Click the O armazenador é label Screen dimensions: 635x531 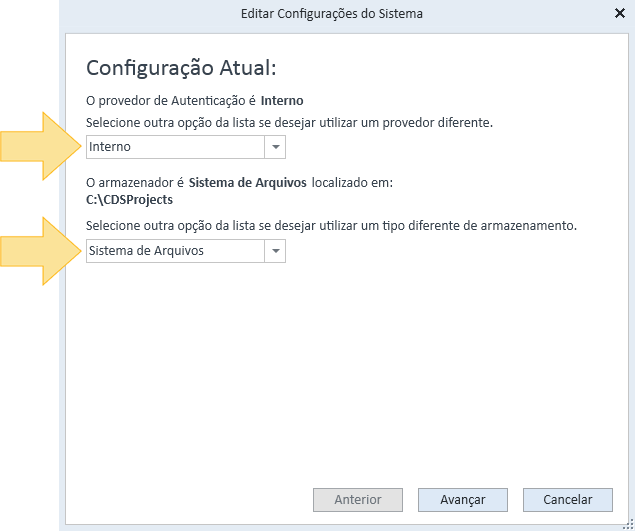pyautogui.click(x=135, y=183)
